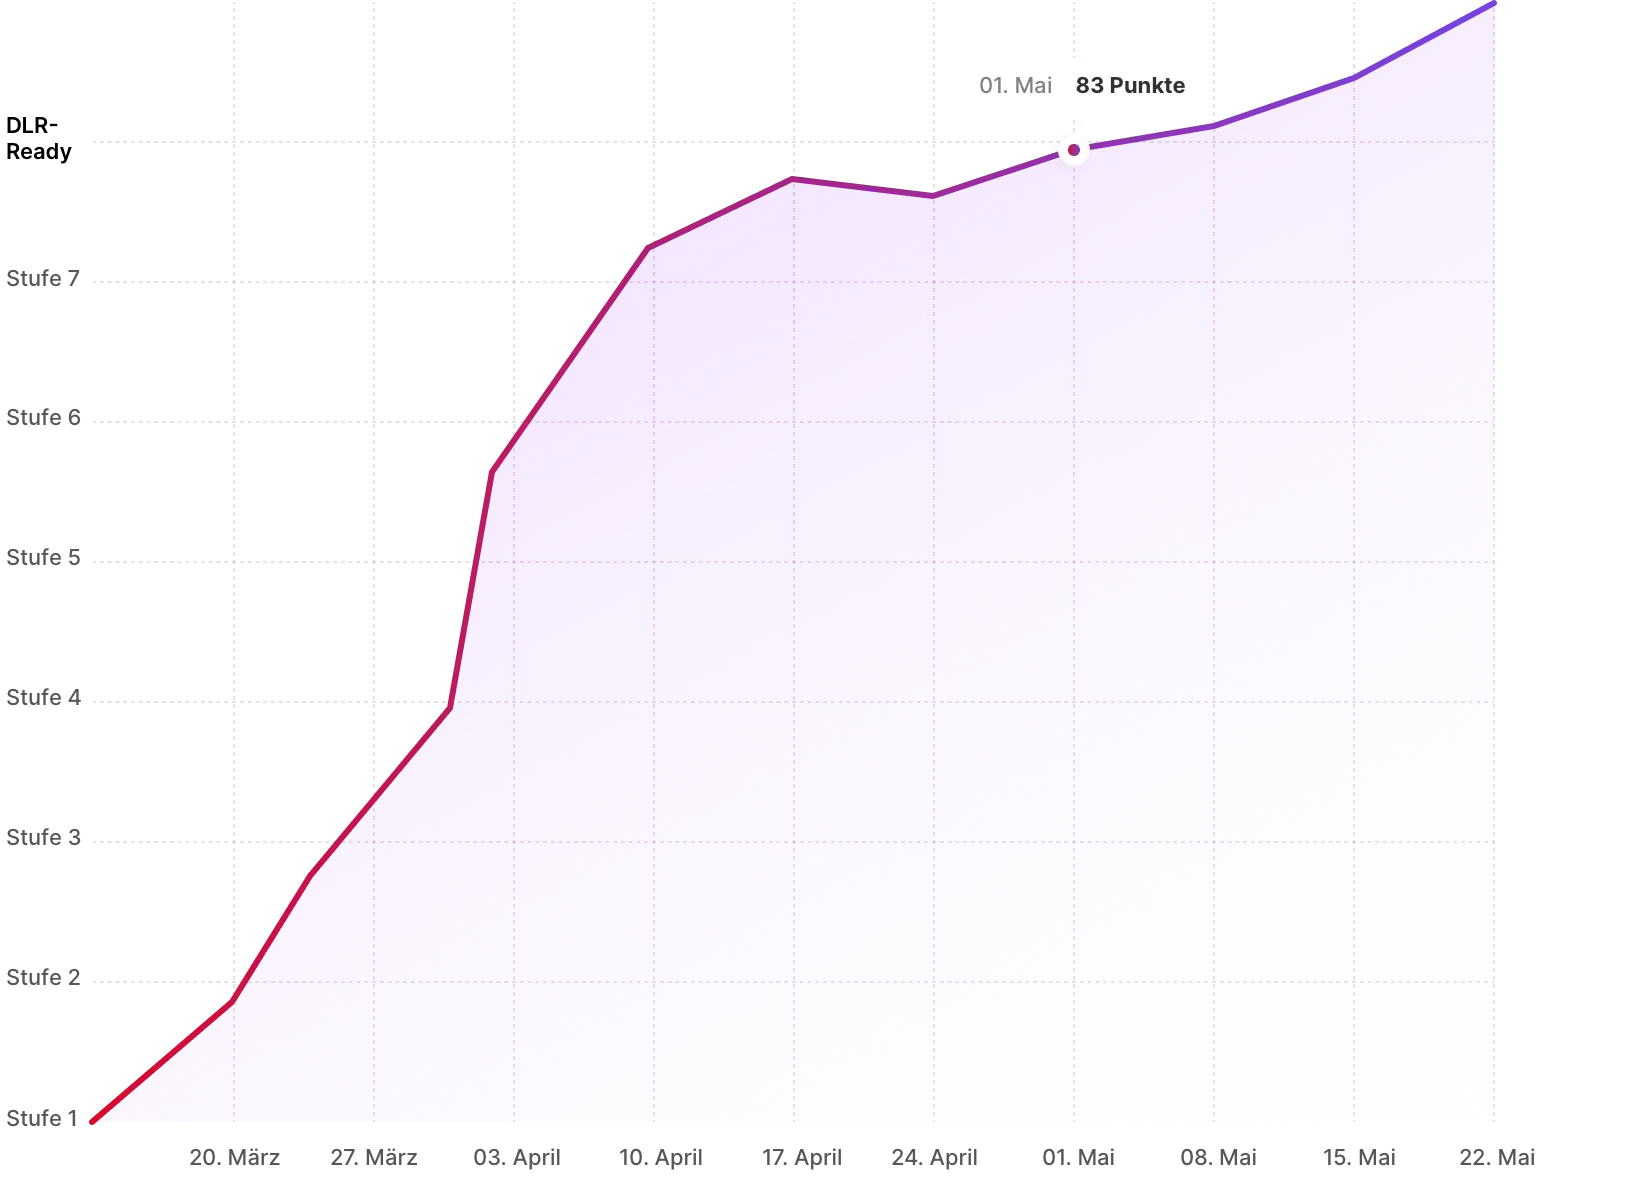Click the highlighted data point marker on the line
The height and width of the screenshot is (1182, 1634).
1074,150
